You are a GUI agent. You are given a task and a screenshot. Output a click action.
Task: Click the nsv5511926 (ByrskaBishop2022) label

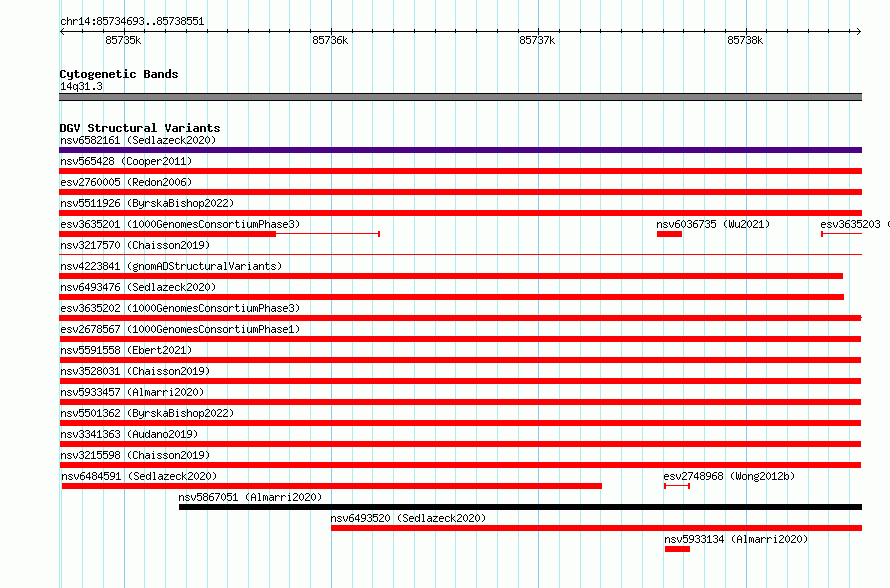click(147, 203)
